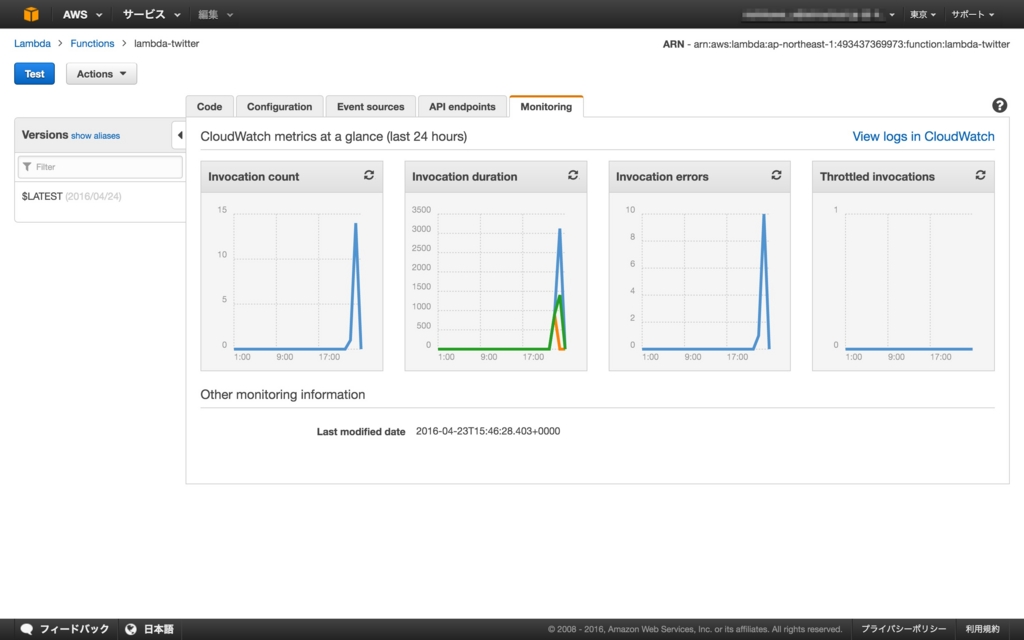Refresh the Invocation count chart
This screenshot has width=1024, height=640.
pos(369,175)
